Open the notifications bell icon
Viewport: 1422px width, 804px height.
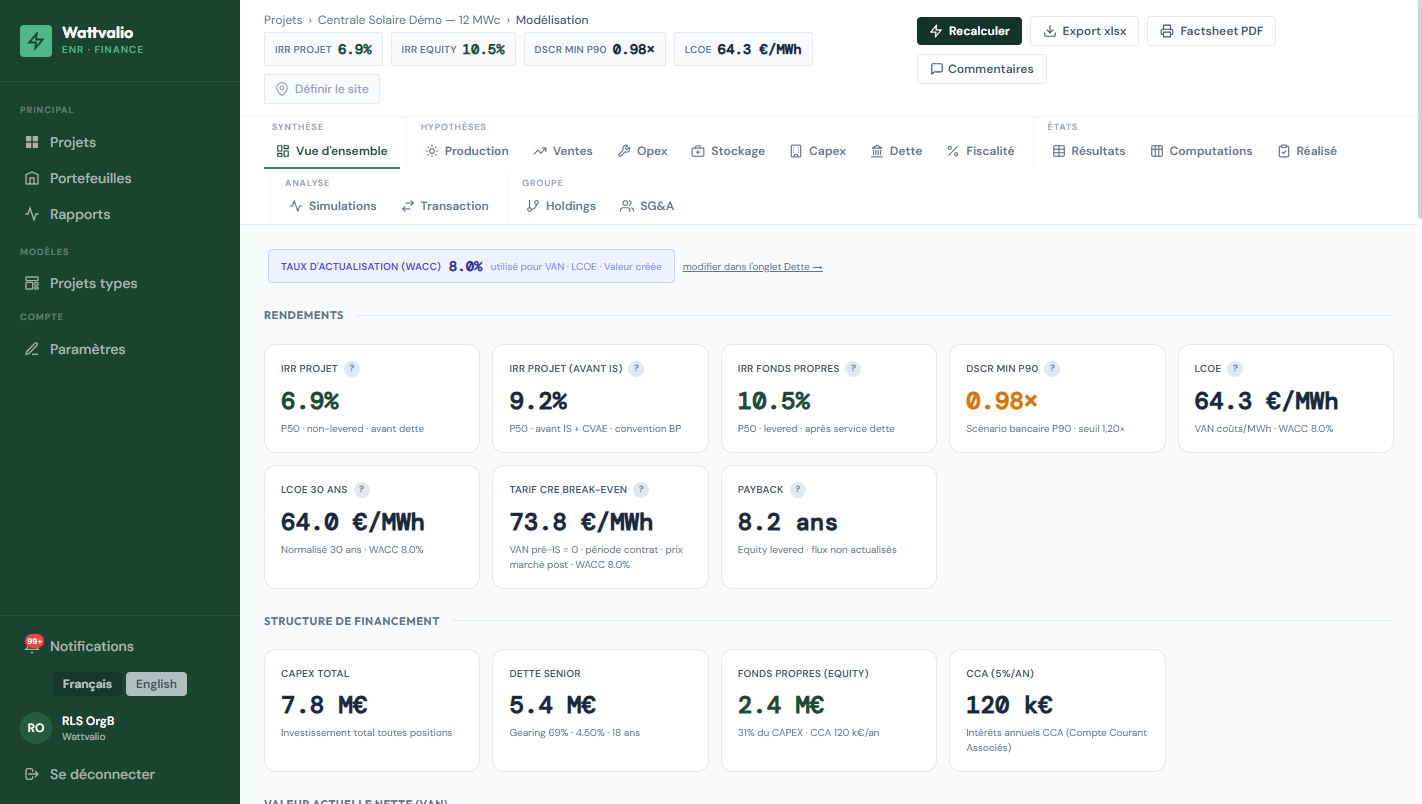point(32,646)
